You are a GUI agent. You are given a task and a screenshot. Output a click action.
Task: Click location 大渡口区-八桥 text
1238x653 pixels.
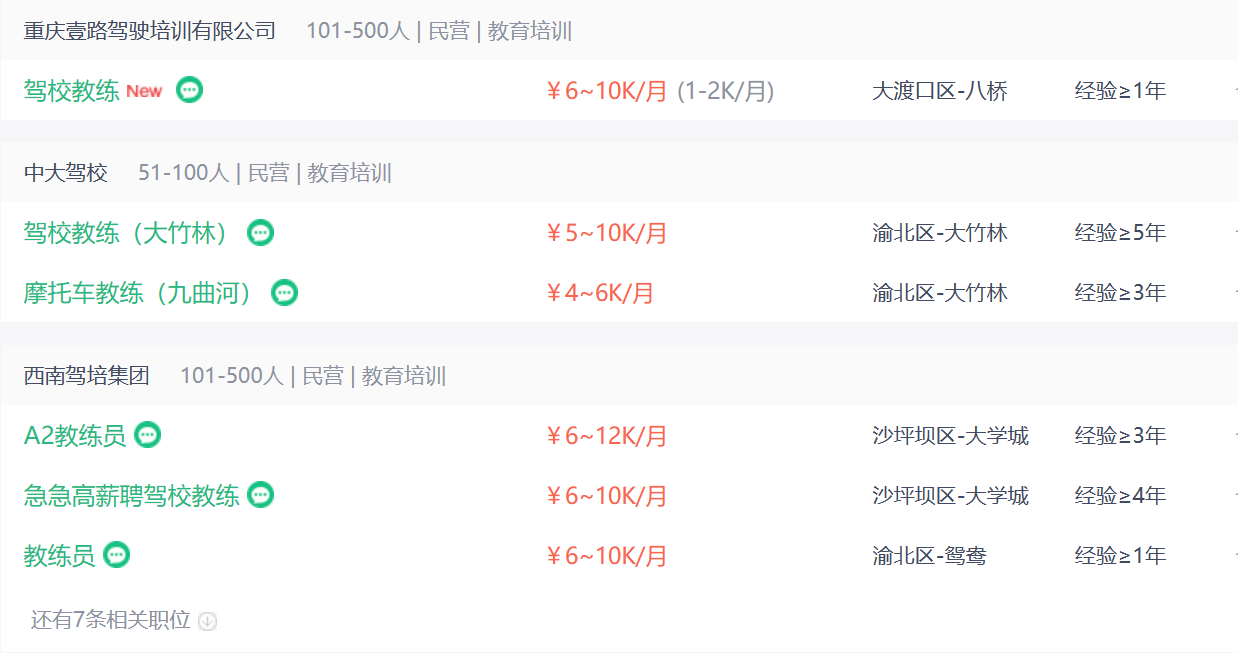[x=940, y=91]
